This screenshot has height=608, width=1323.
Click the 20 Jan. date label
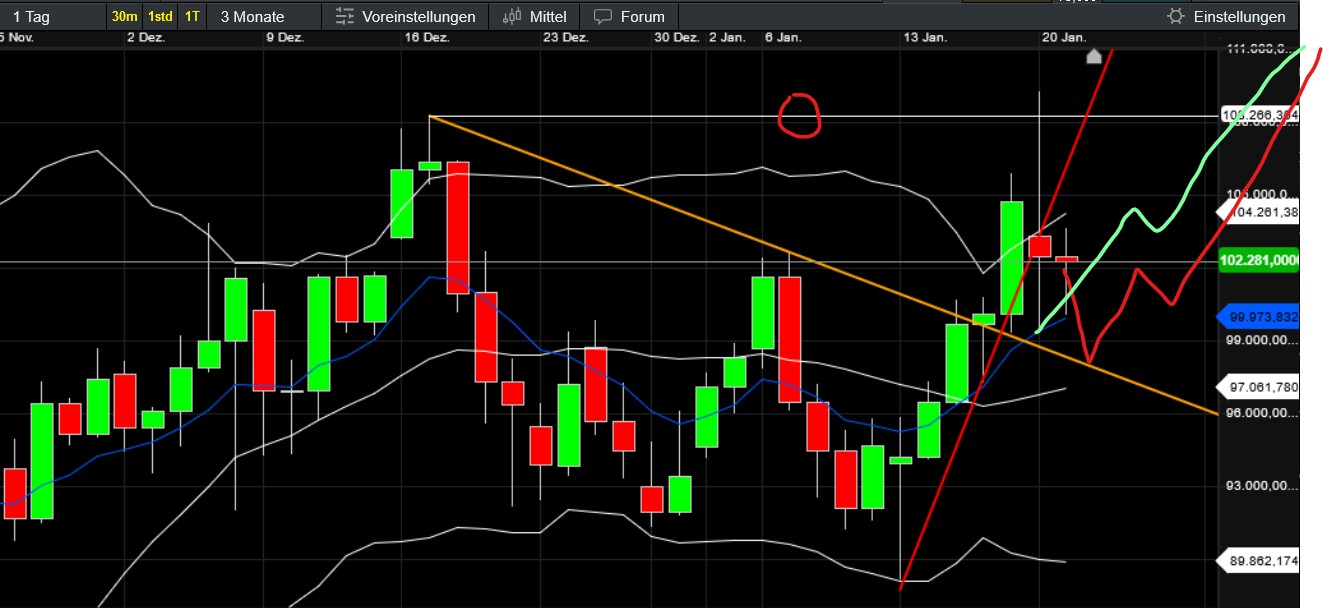pos(1063,37)
